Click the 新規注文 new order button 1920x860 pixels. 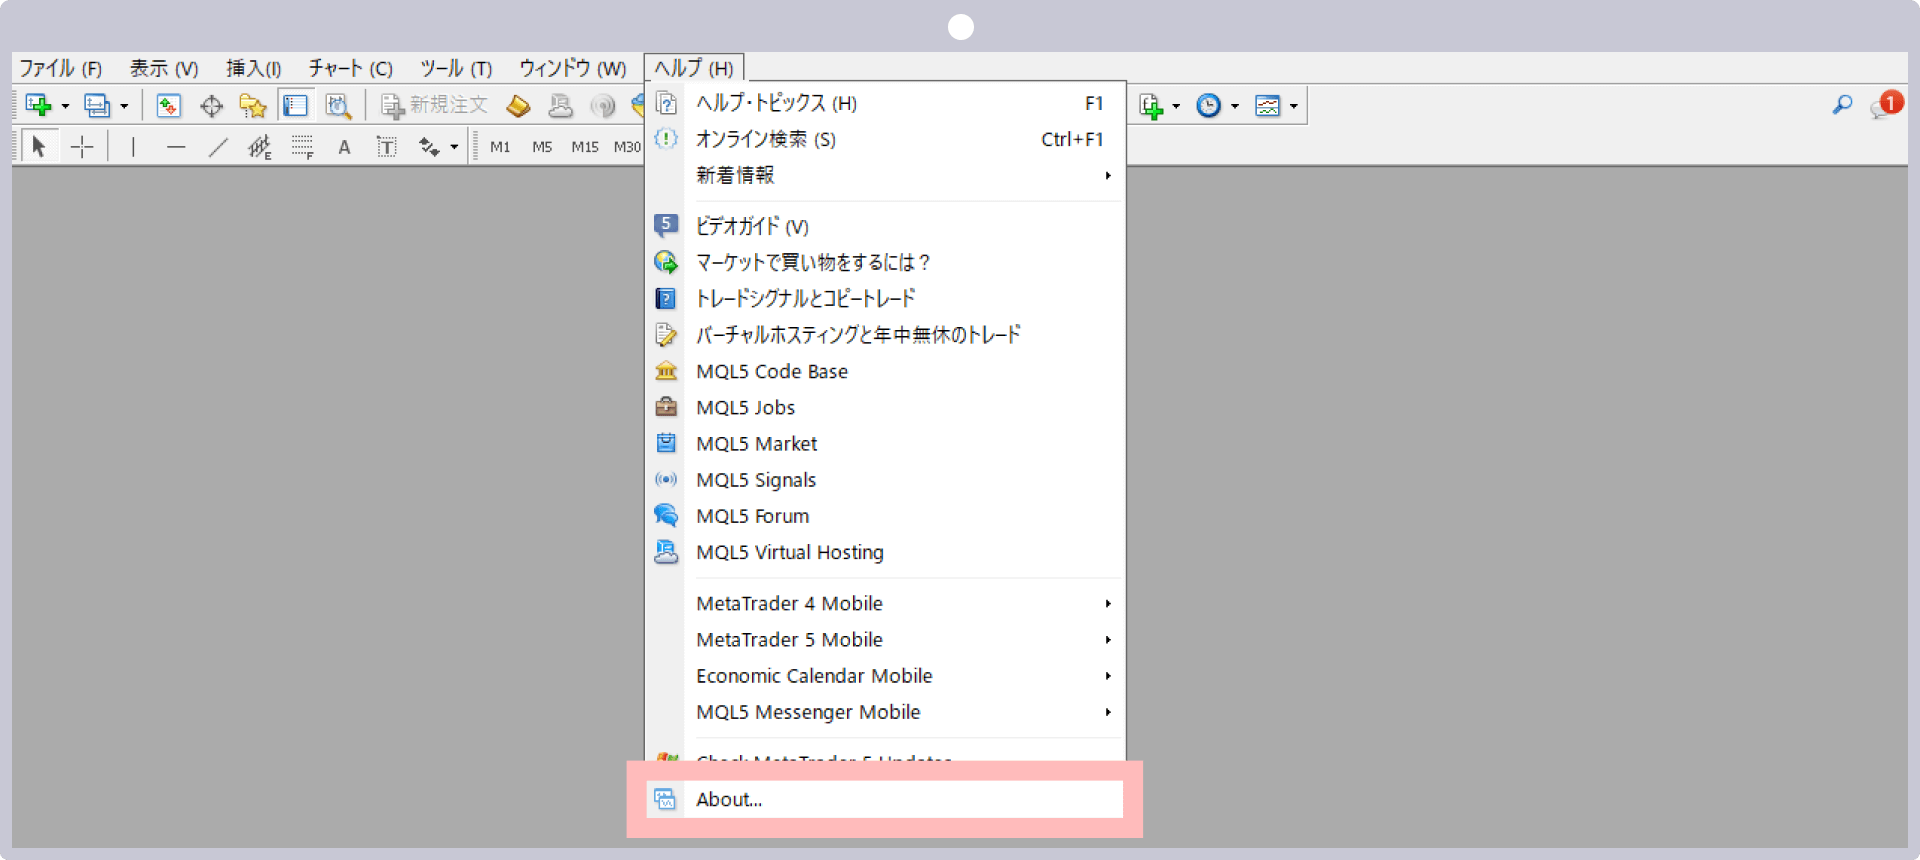point(434,105)
